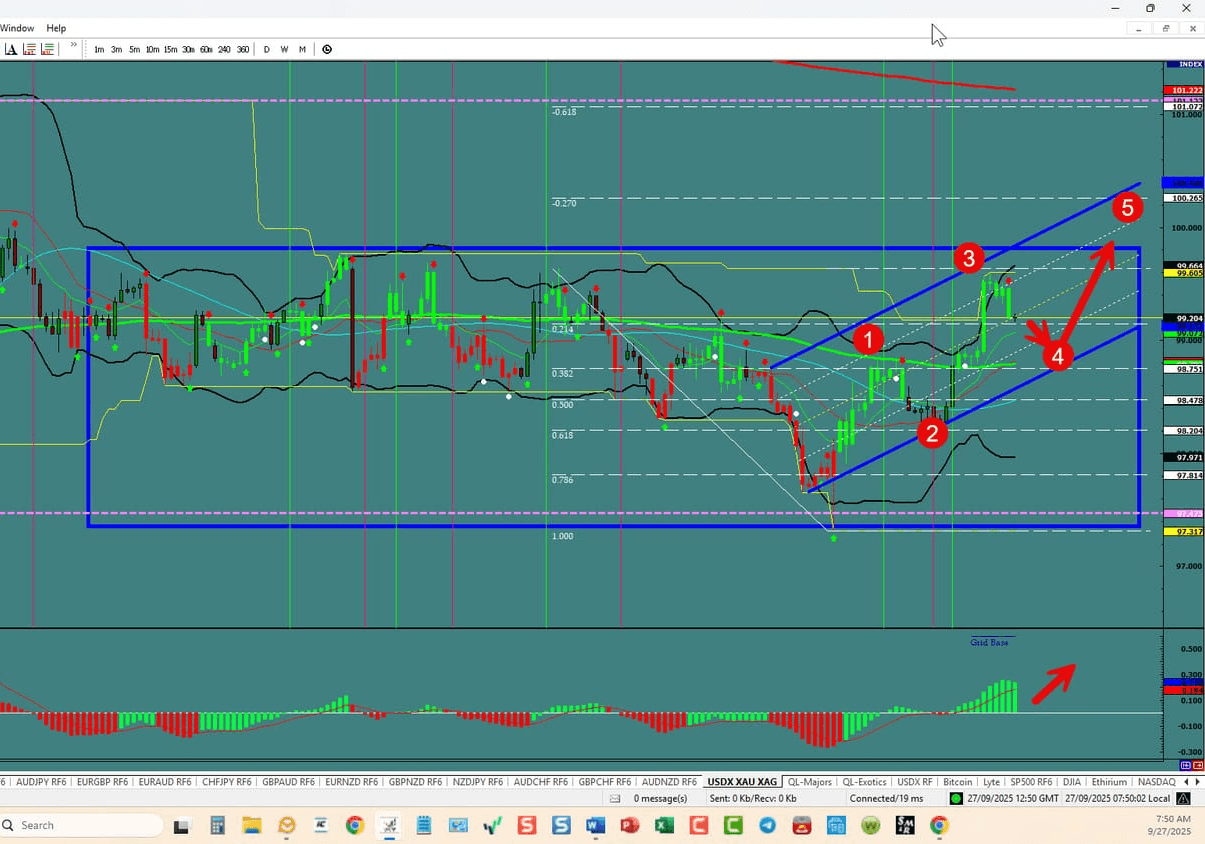
Task: Open Google Chrome from the taskbar
Action: coord(355,826)
